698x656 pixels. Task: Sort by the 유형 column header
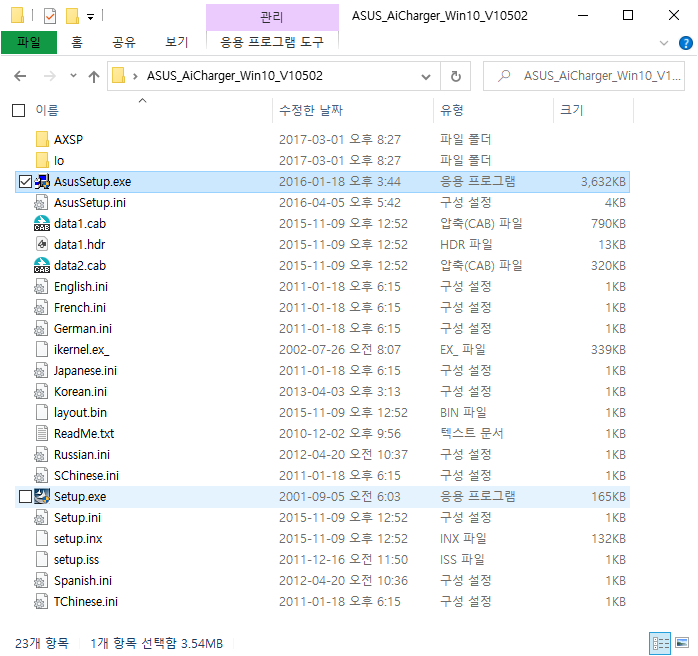(452, 110)
